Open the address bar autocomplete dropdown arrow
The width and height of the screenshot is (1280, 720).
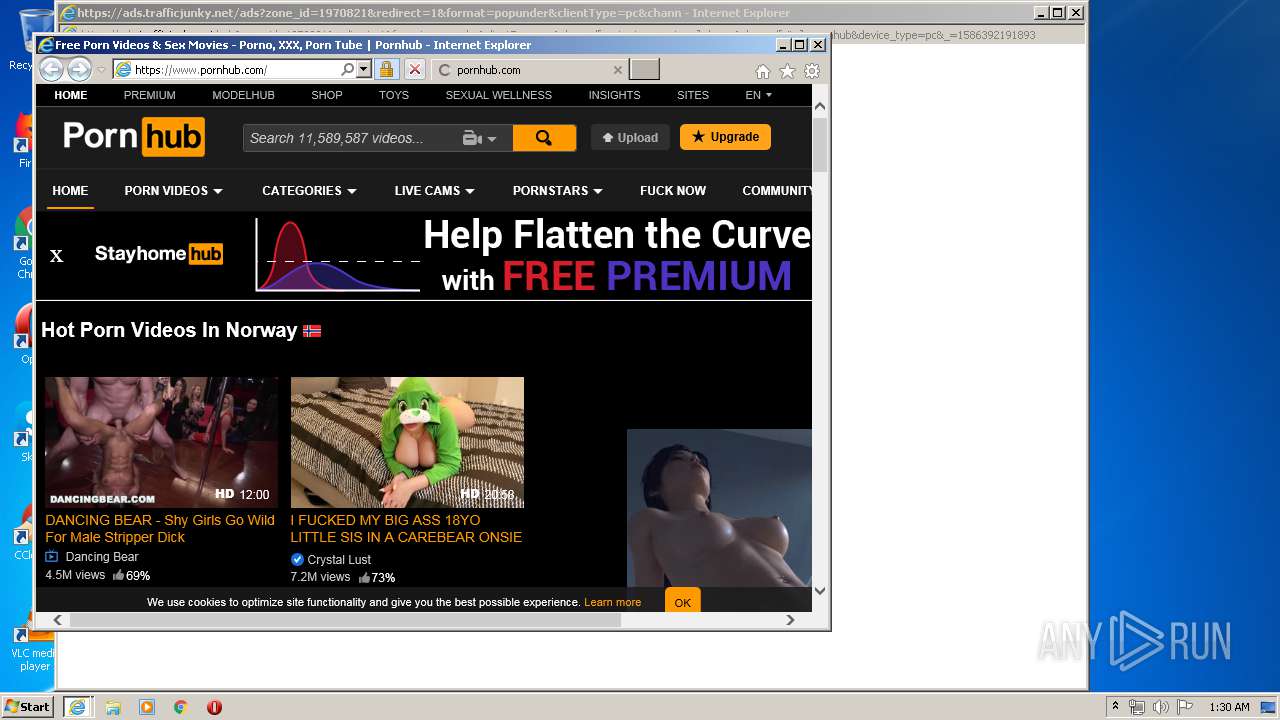pos(364,70)
